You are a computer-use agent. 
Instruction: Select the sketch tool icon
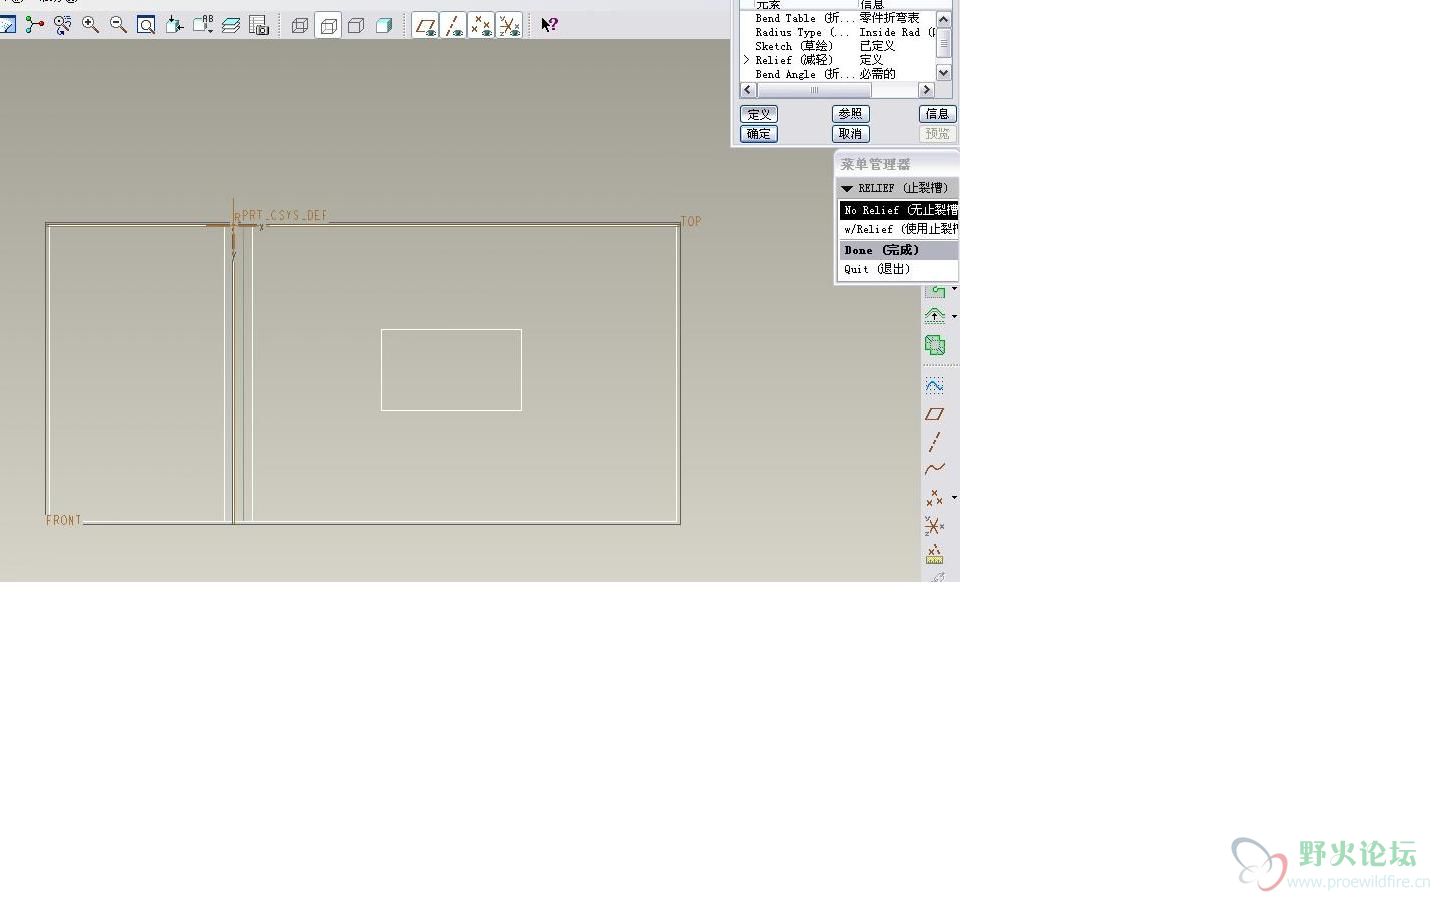935,385
